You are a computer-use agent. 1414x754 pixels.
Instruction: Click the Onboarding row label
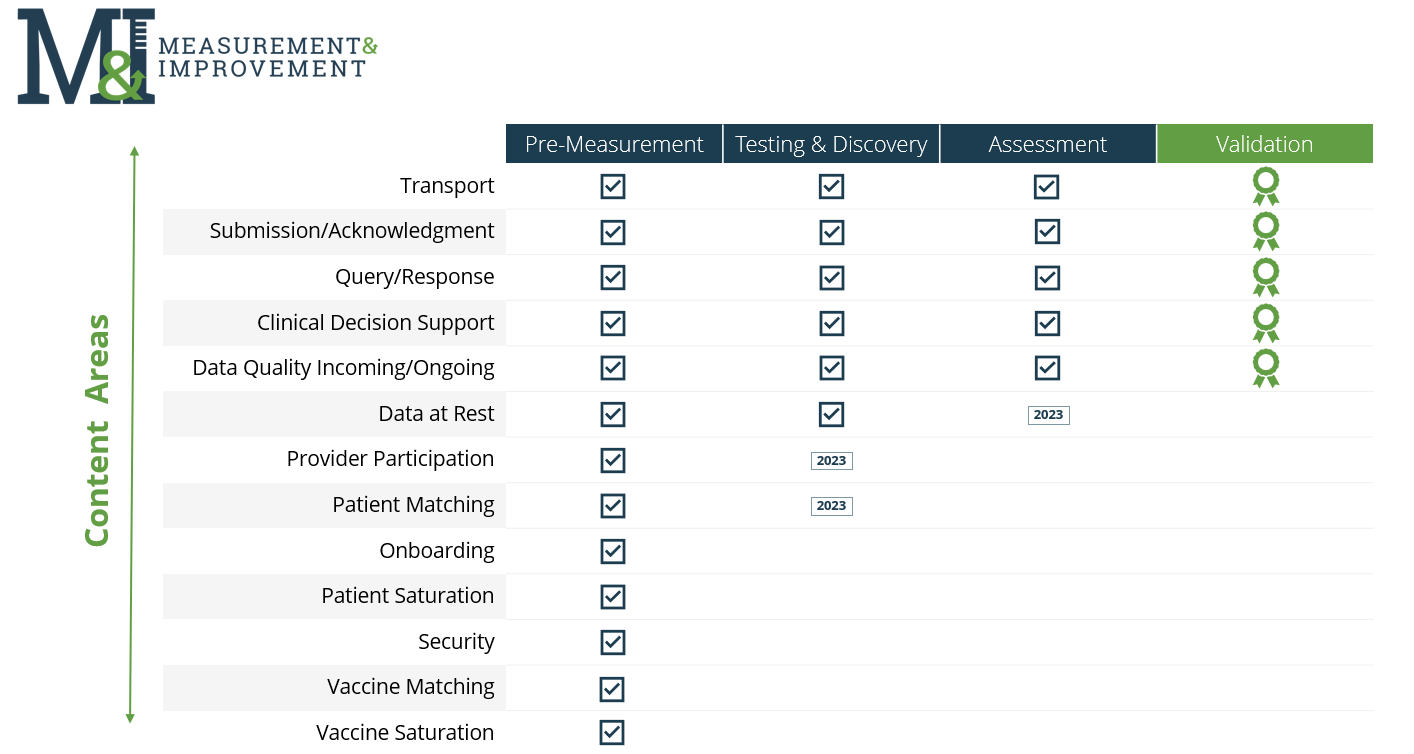[x=437, y=551]
